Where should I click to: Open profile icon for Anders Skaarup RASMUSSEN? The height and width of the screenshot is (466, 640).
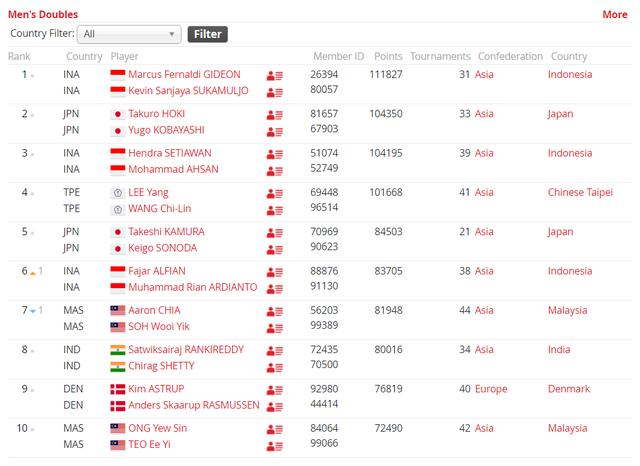point(275,407)
